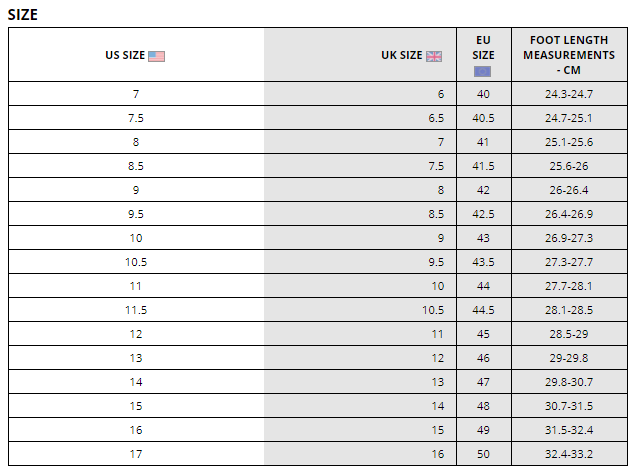Click the US flag icon
The width and height of the screenshot is (634, 474).
click(x=156, y=56)
